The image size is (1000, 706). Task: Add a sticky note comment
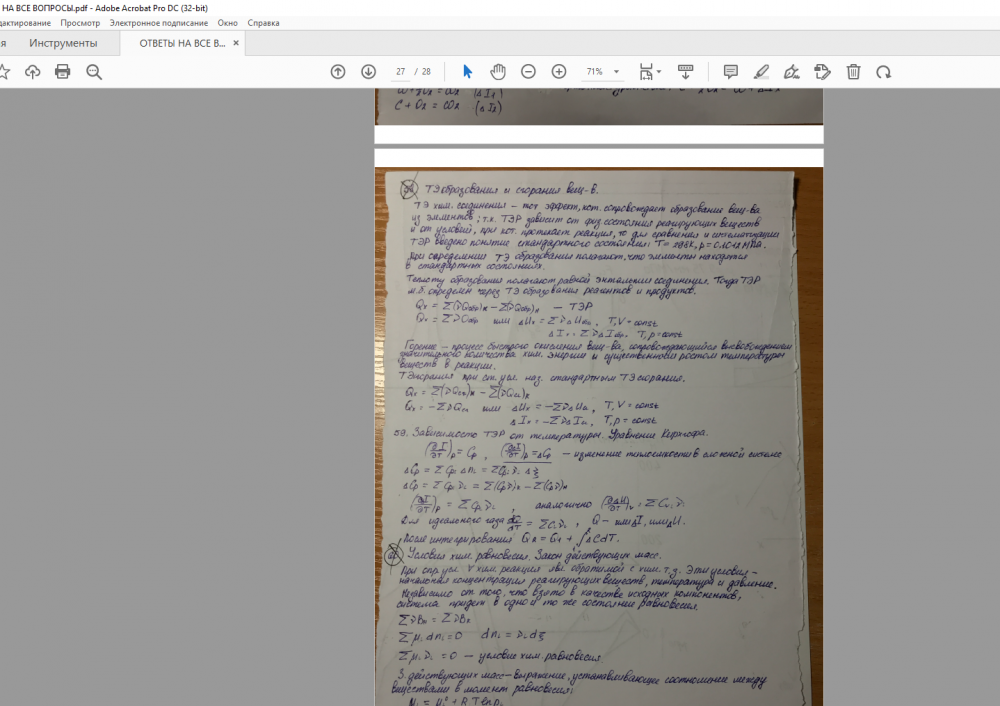pyautogui.click(x=731, y=71)
